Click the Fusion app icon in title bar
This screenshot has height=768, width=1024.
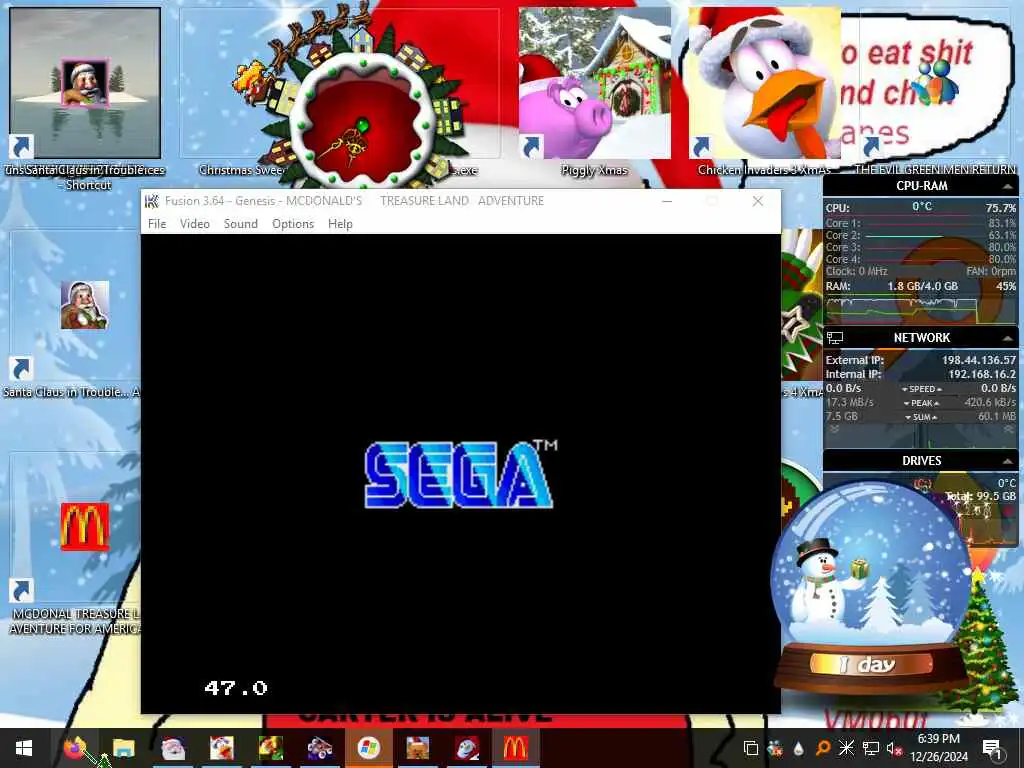pyautogui.click(x=152, y=200)
